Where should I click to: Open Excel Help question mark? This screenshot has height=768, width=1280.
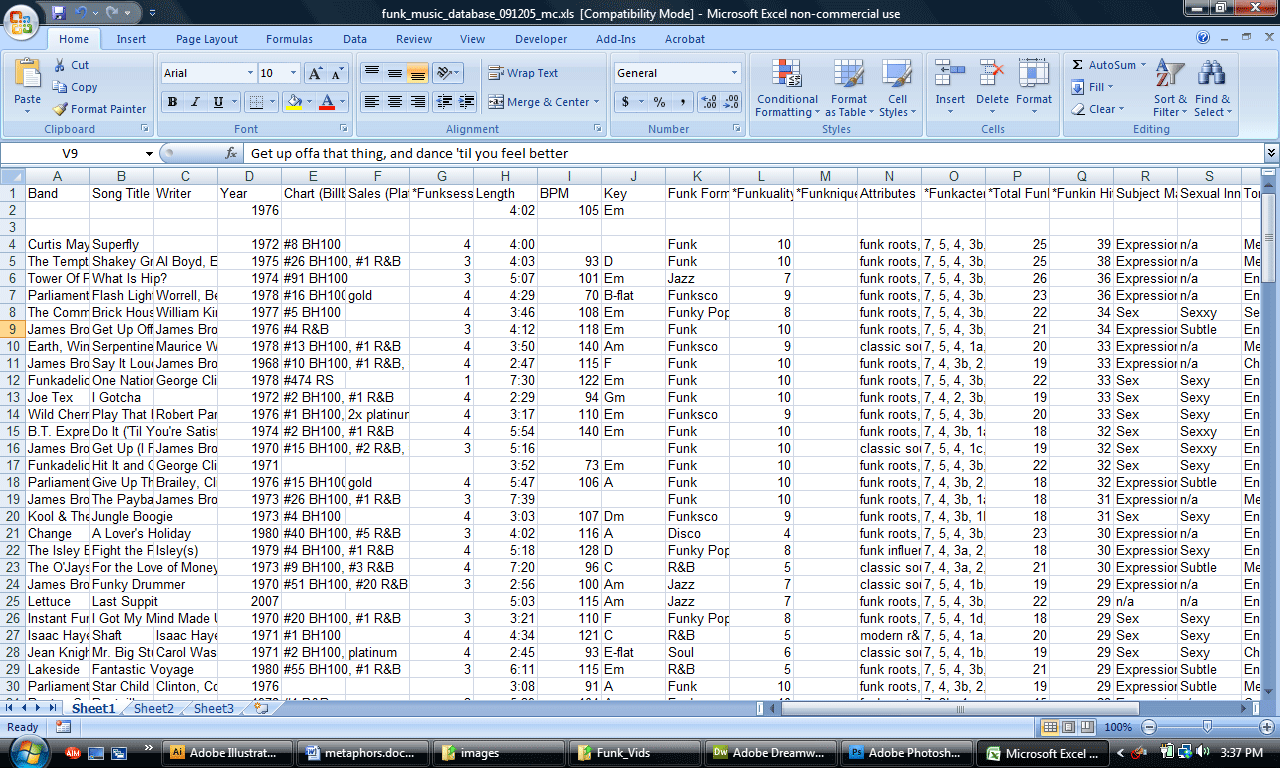pyautogui.click(x=1203, y=38)
